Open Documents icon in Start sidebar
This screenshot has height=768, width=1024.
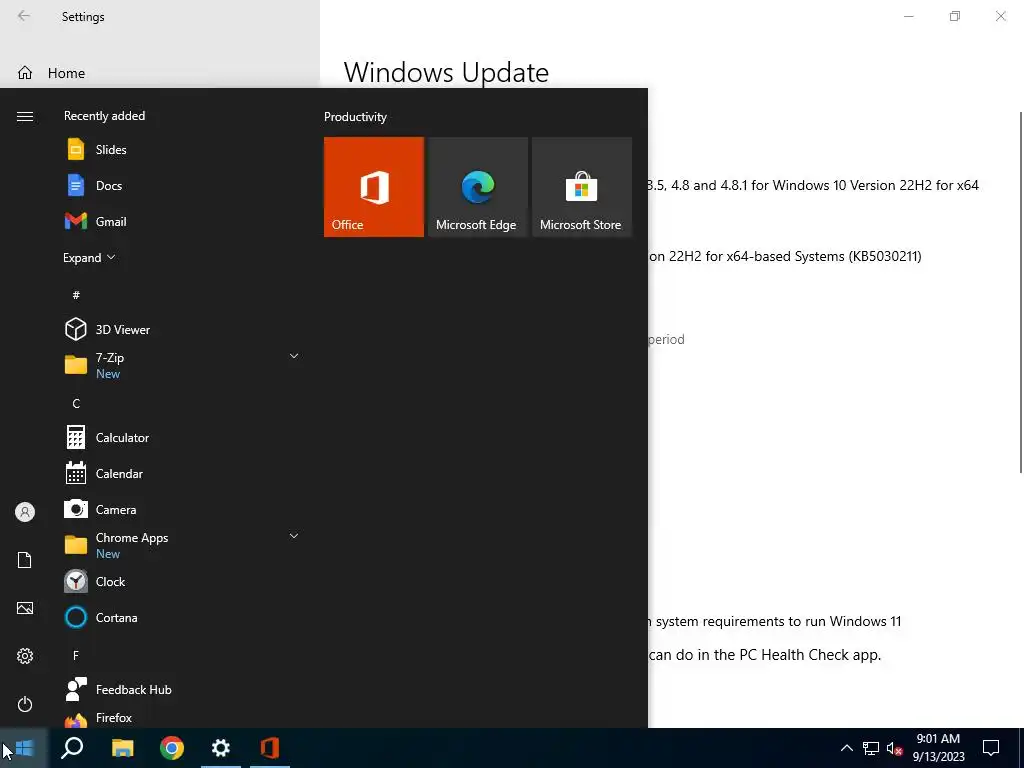25,560
